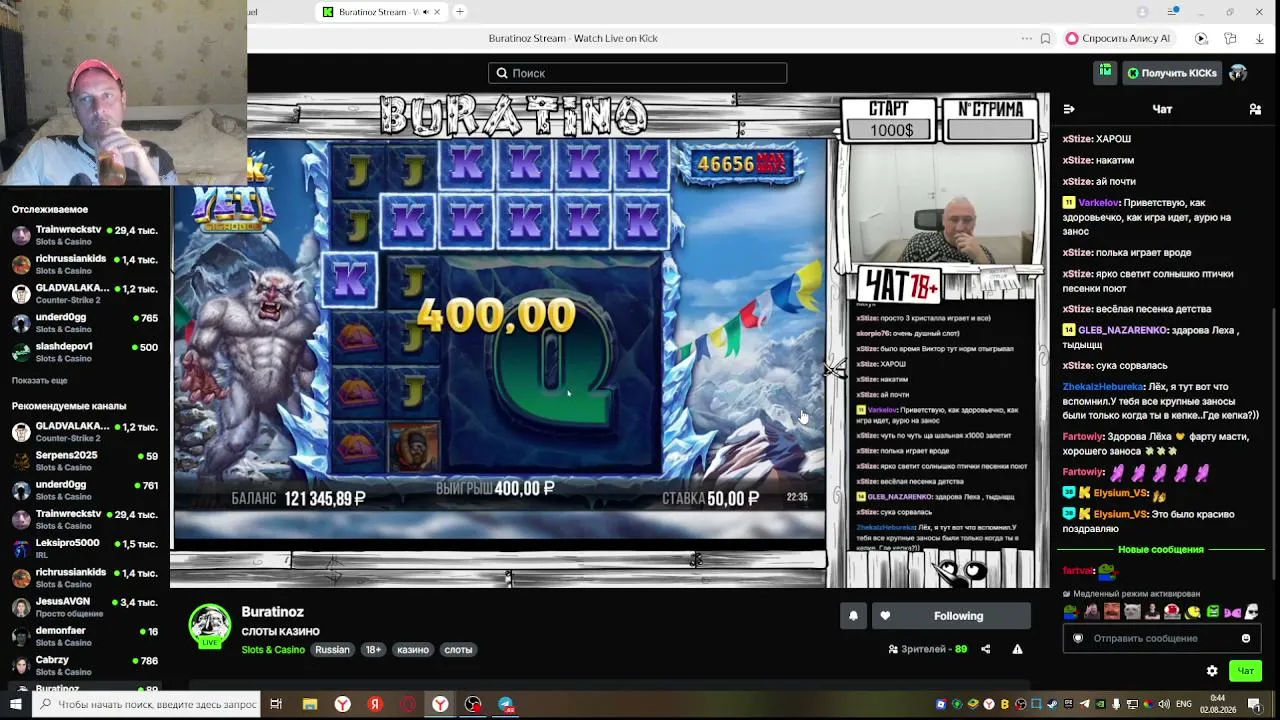This screenshot has width=1280, height=720.
Task: Report the stream with the warning icon
Action: click(1017, 649)
